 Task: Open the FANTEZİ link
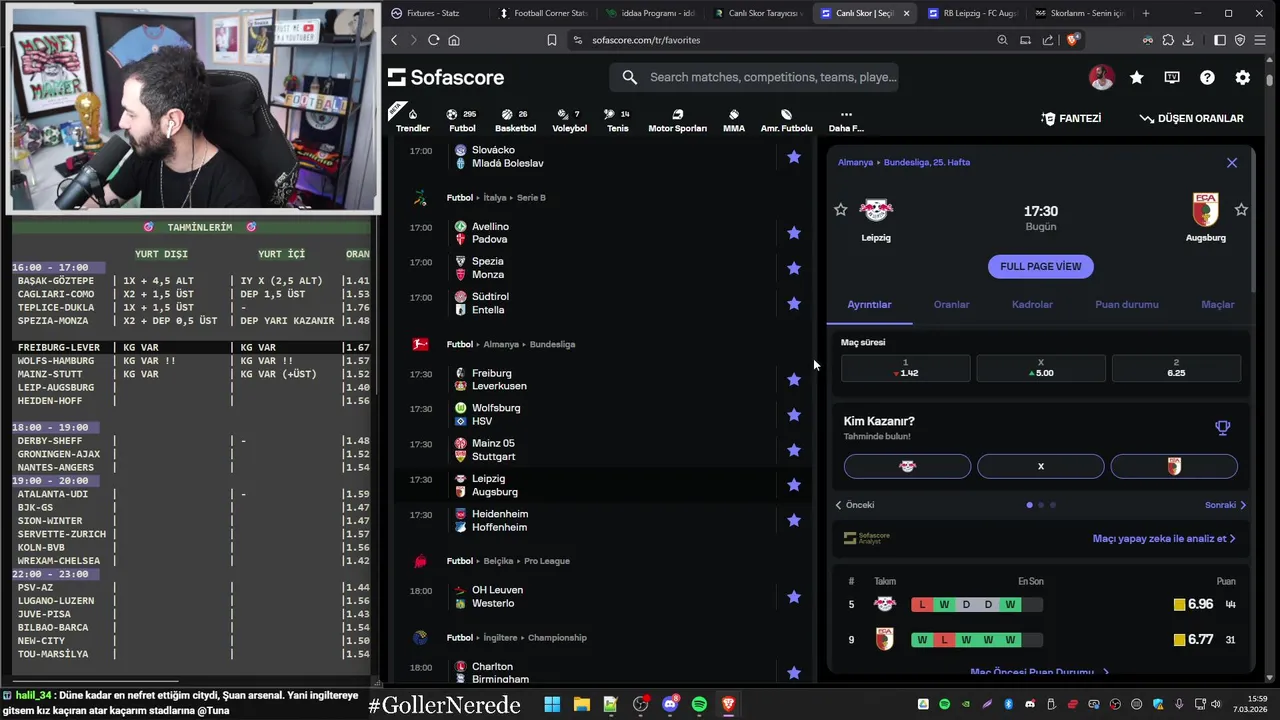point(1071,118)
